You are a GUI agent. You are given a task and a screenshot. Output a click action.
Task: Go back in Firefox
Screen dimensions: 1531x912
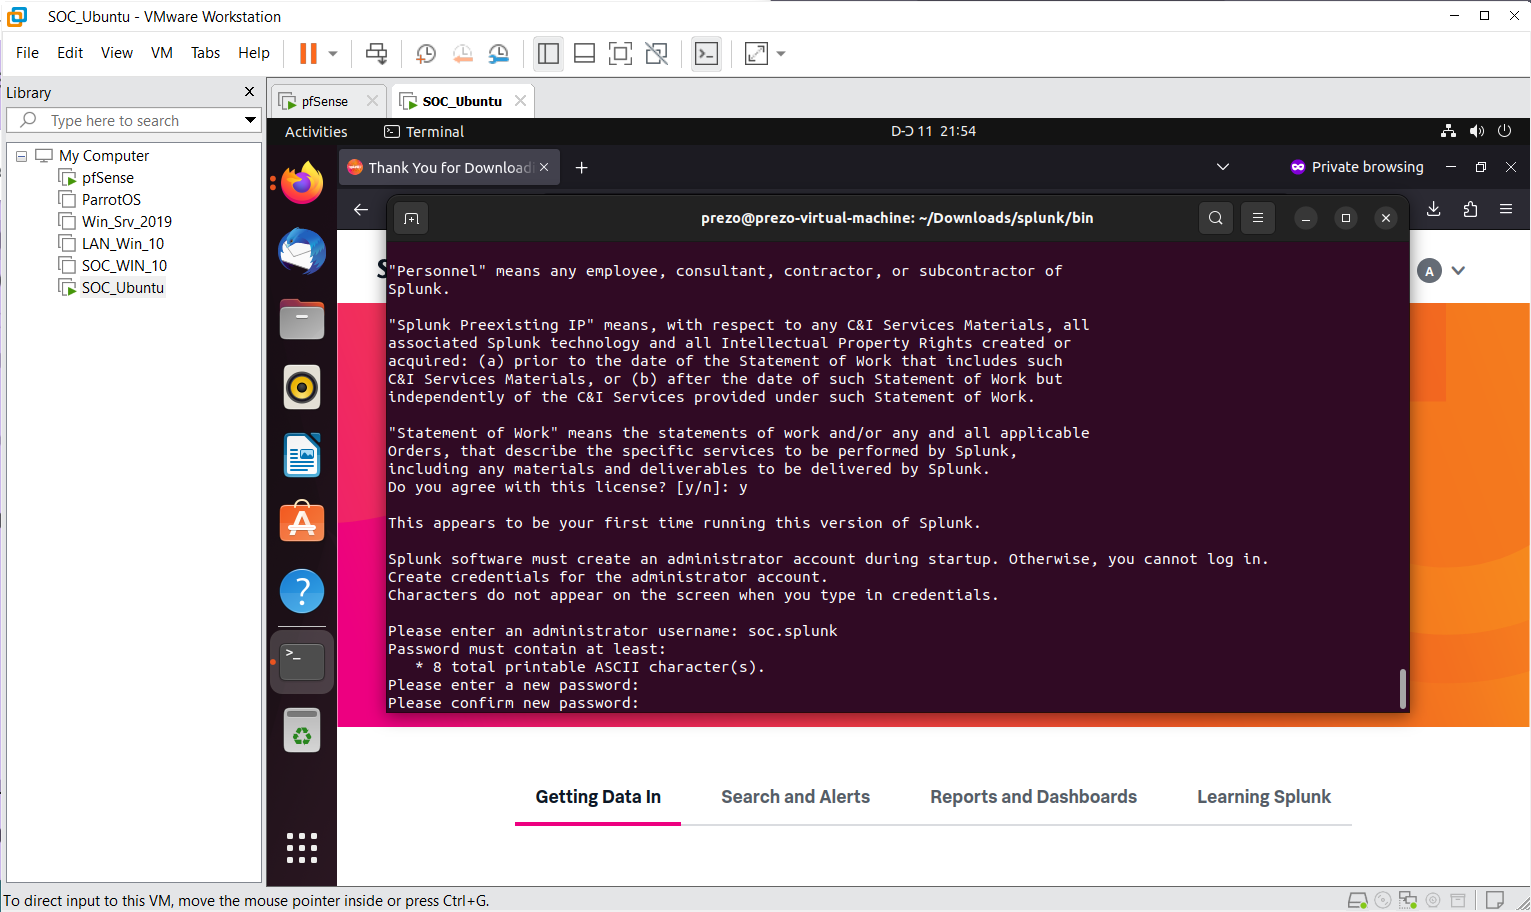[x=361, y=209]
